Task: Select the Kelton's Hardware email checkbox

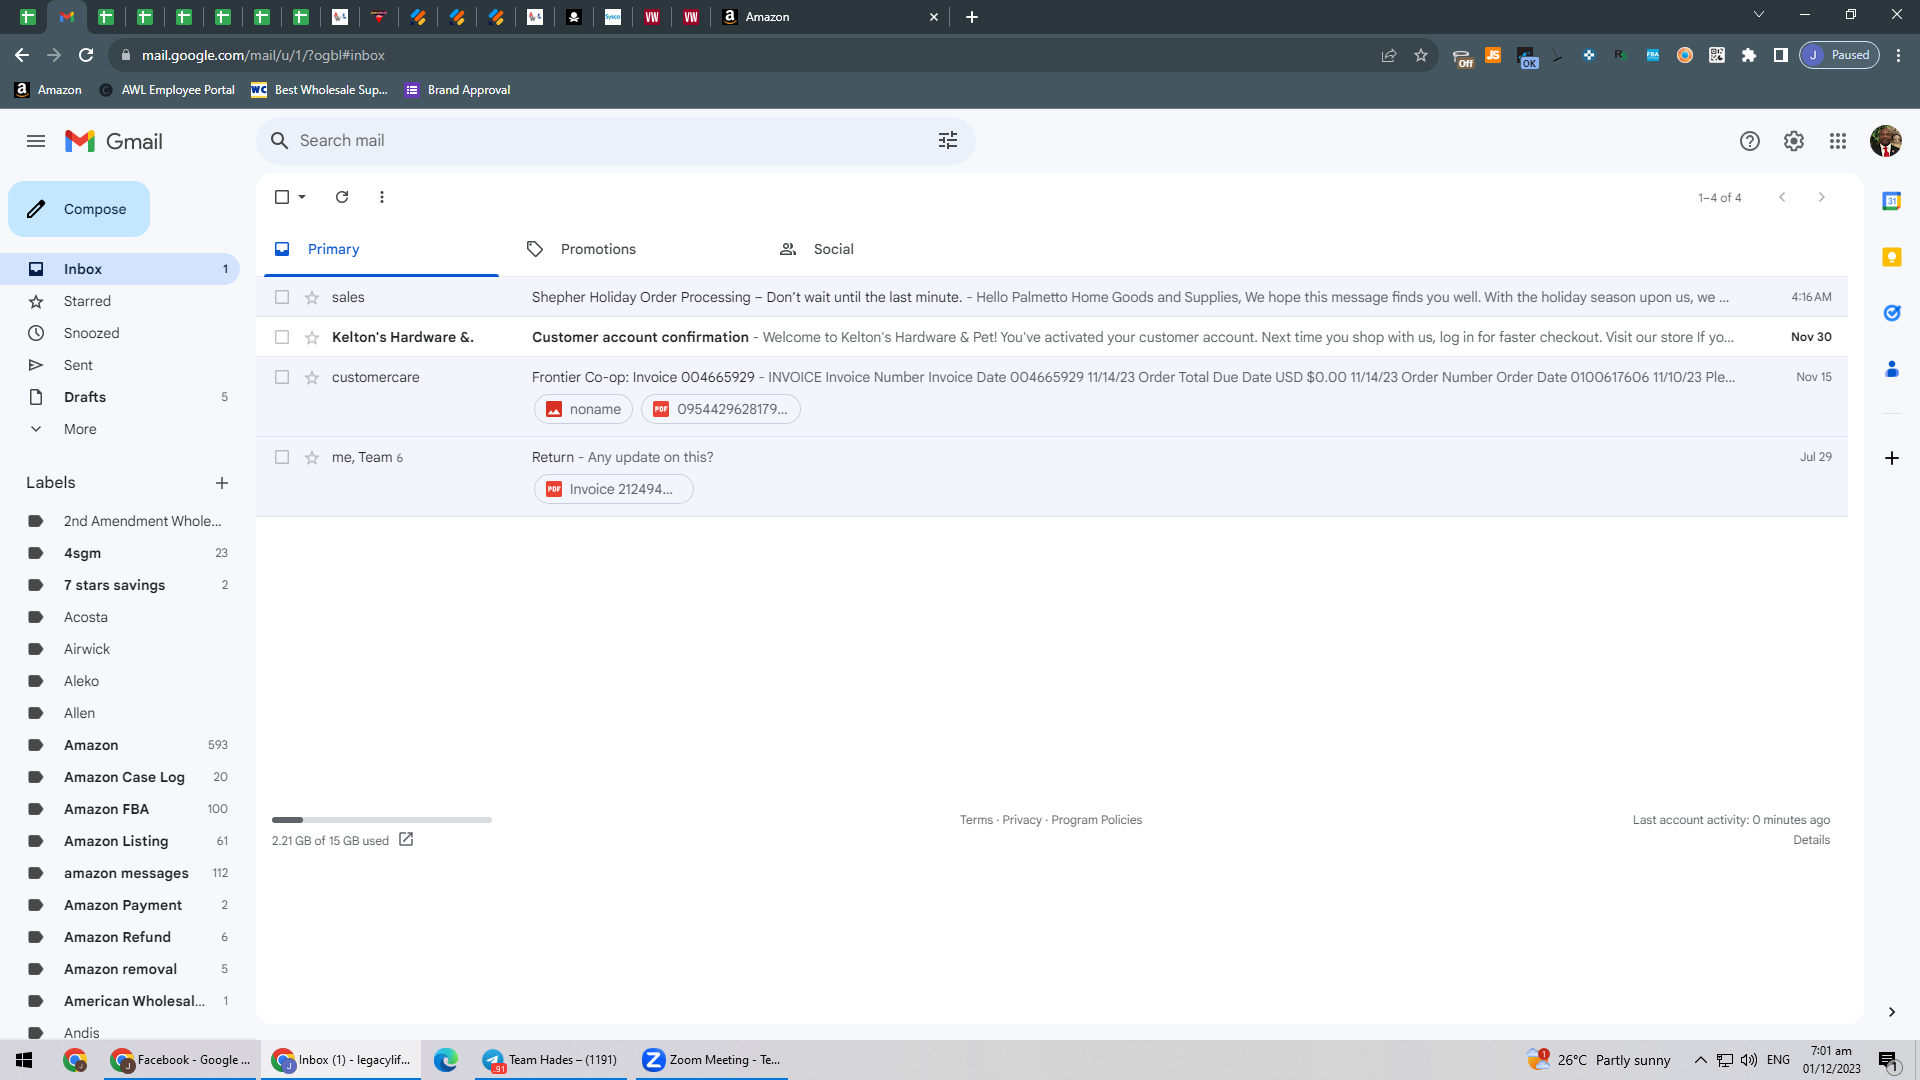Action: pyautogui.click(x=282, y=337)
